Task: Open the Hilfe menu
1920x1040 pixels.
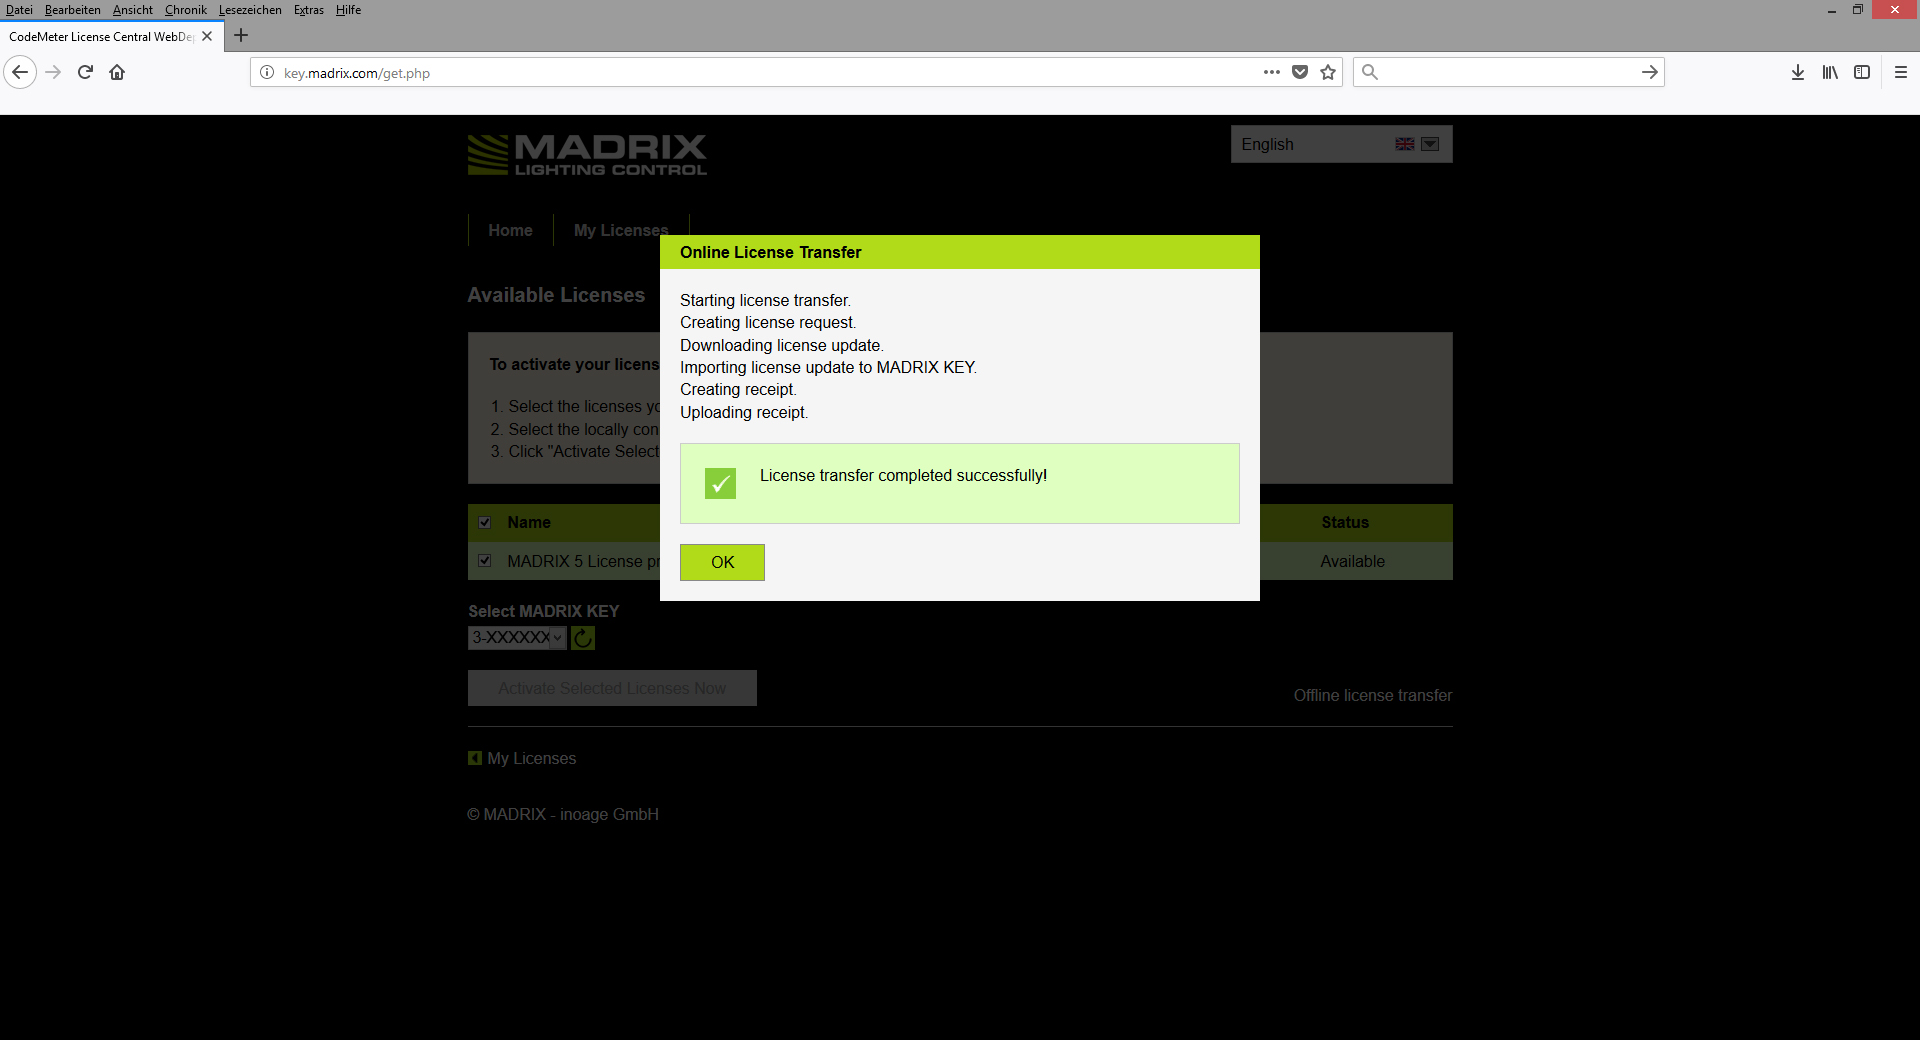Action: pos(348,10)
